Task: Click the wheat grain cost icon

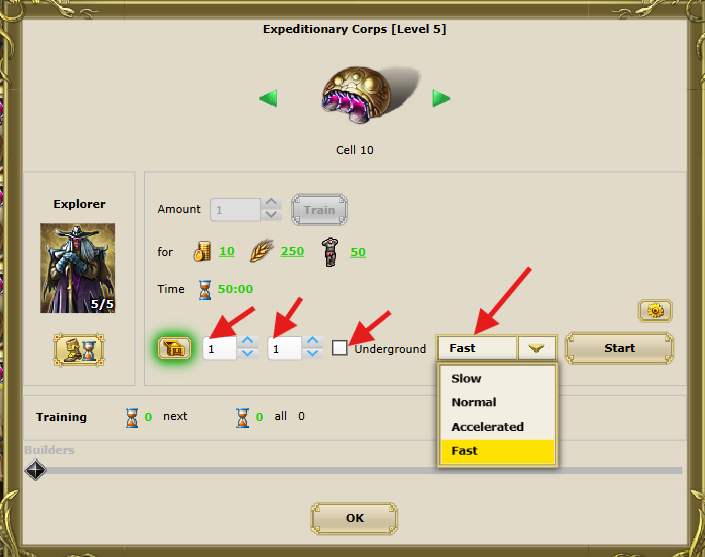Action: [x=262, y=250]
